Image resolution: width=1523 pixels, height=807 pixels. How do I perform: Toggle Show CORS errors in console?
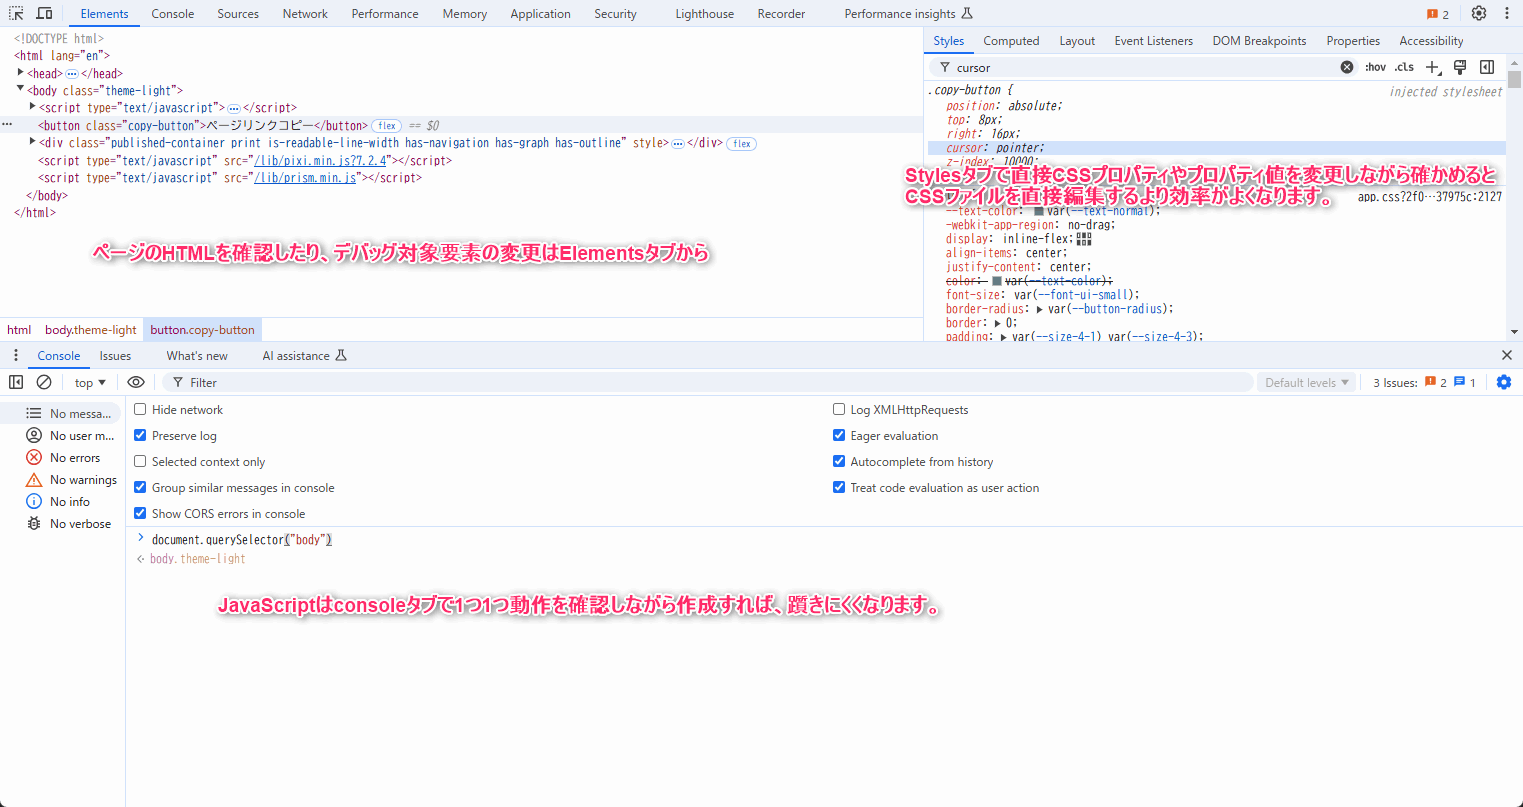tap(140, 513)
